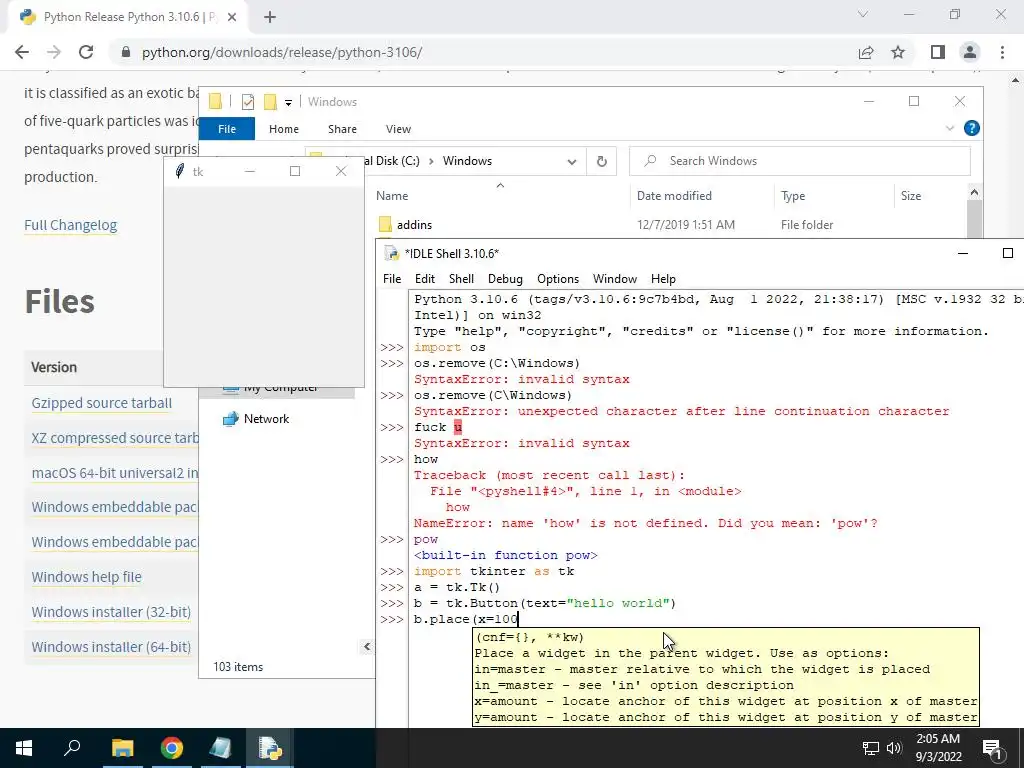
Task: Sort by the Size column header
Action: pyautogui.click(x=911, y=196)
